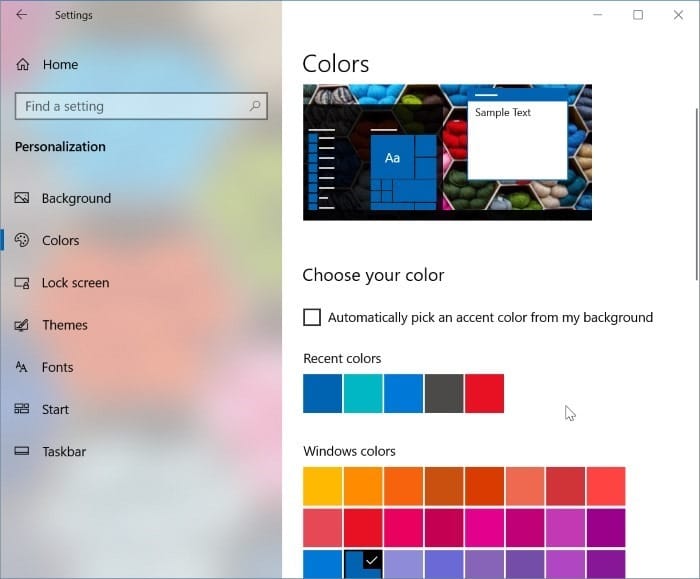Click the Themes brush icon
Image resolution: width=700 pixels, height=579 pixels.
pyautogui.click(x=22, y=325)
